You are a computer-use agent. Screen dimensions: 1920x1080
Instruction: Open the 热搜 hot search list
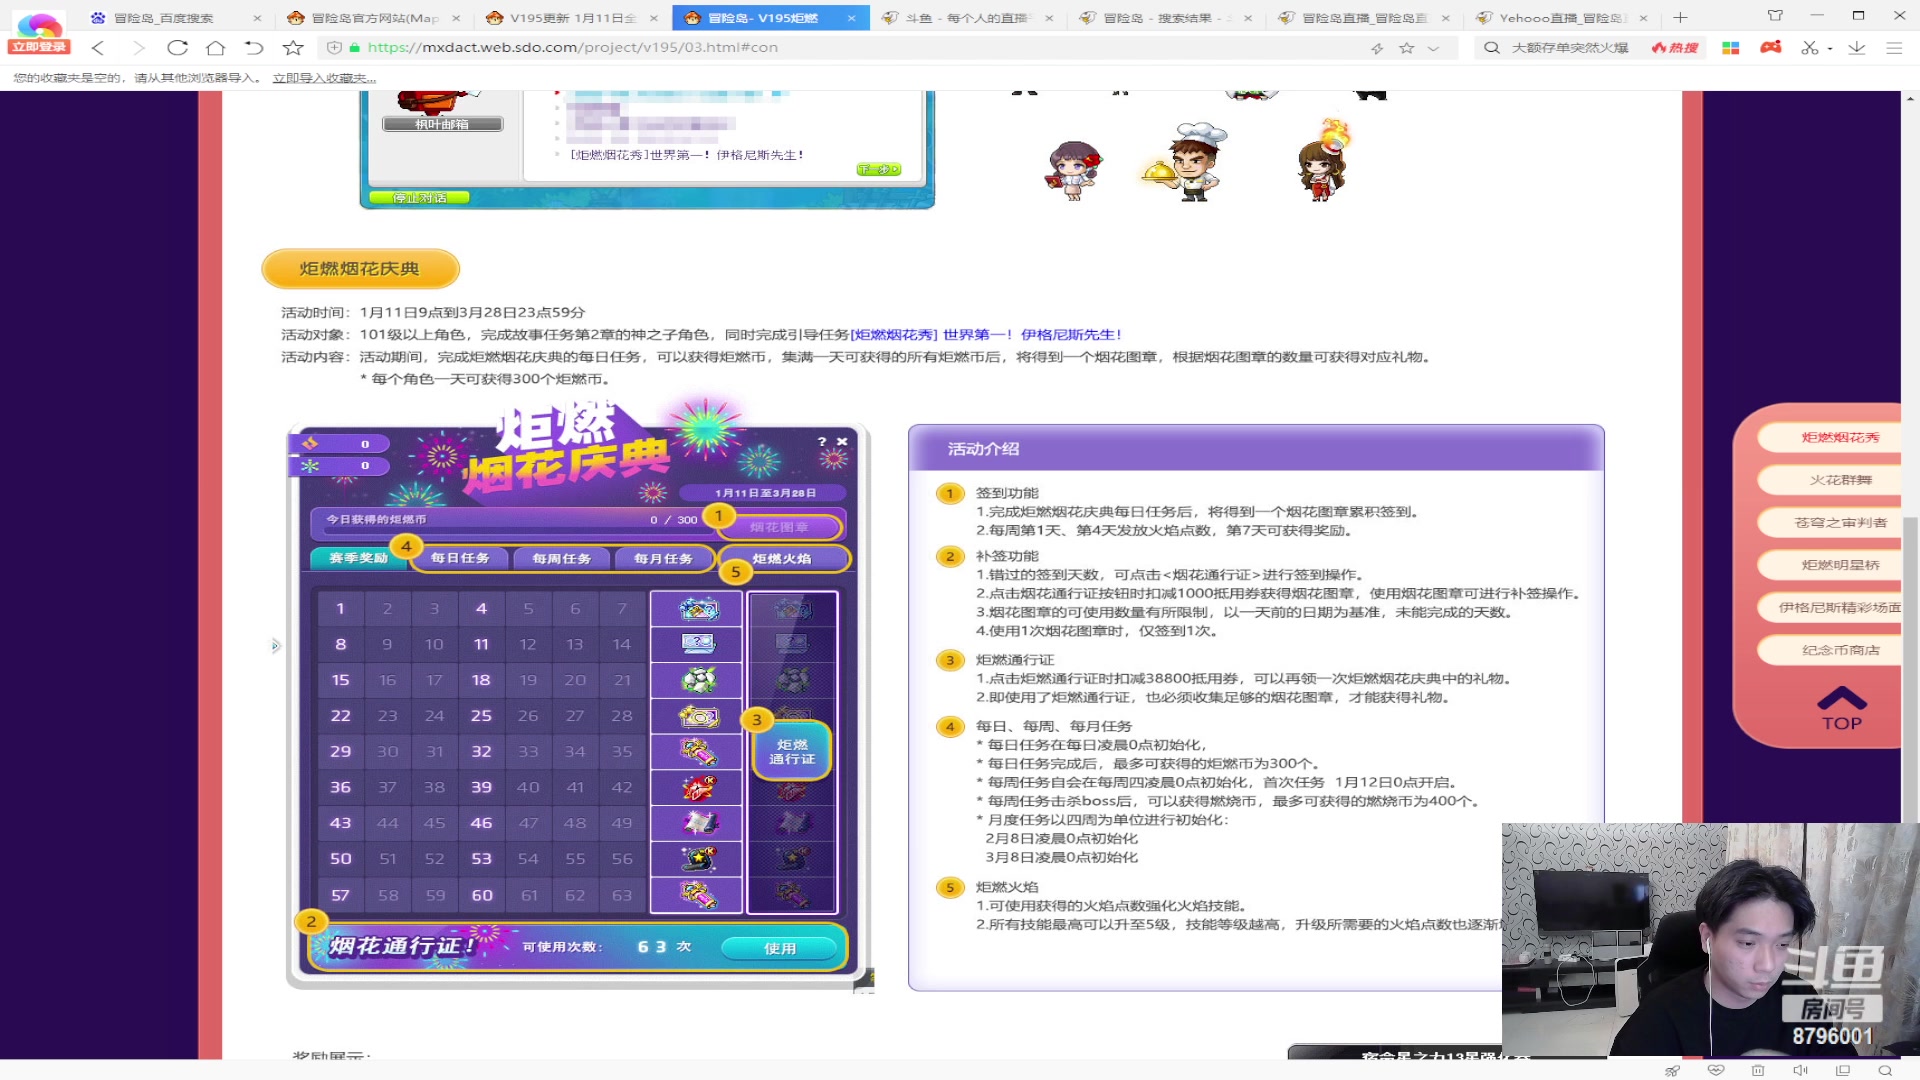1675,47
